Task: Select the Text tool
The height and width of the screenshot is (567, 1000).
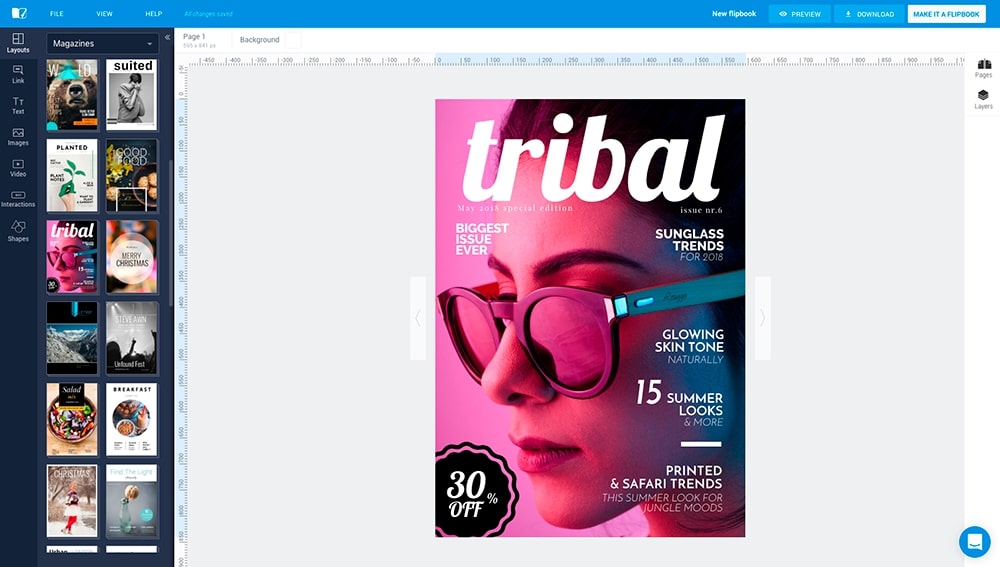Action: (18, 105)
